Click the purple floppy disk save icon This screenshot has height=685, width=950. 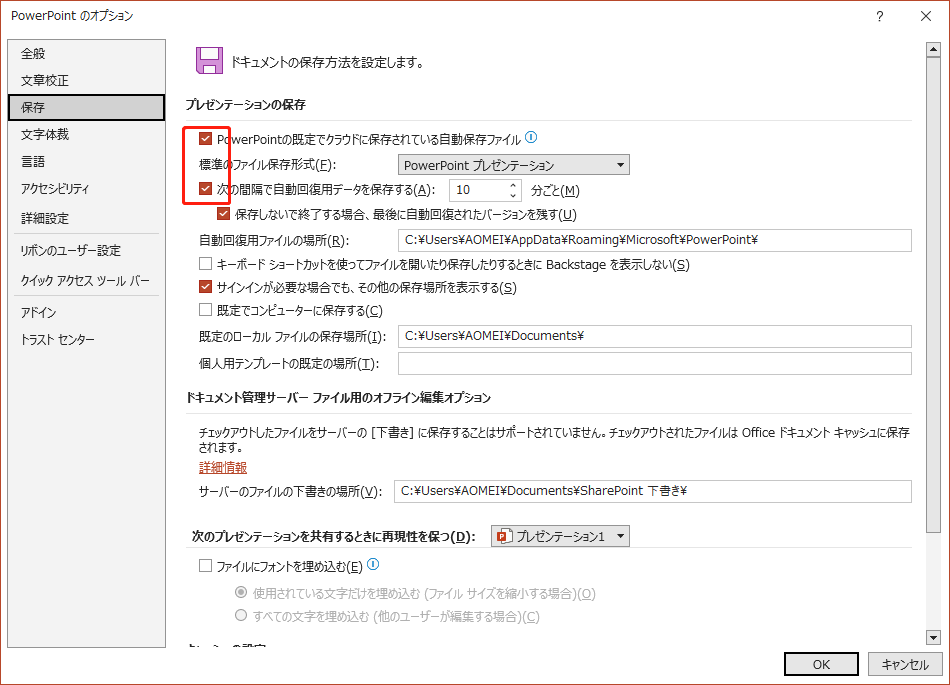209,61
